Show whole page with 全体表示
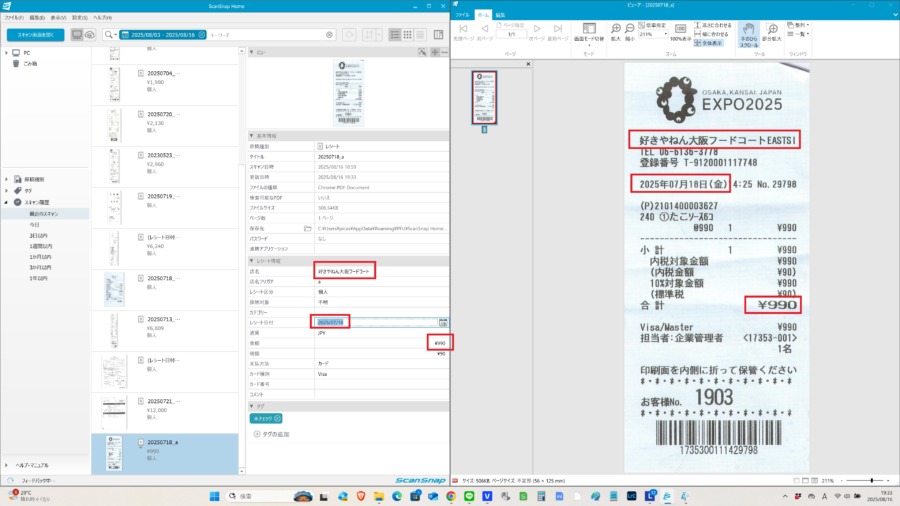The width and height of the screenshot is (900, 506). pyautogui.click(x=708, y=43)
